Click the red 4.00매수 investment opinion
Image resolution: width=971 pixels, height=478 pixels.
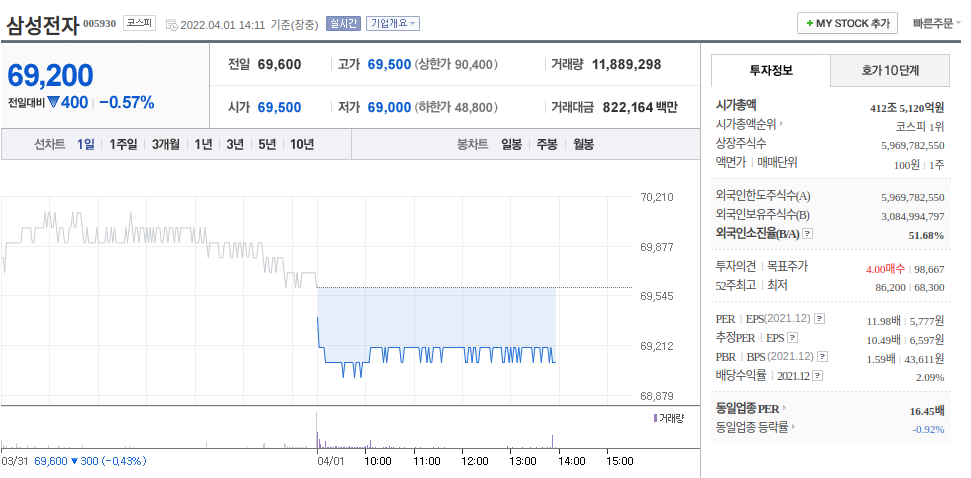tap(885, 269)
